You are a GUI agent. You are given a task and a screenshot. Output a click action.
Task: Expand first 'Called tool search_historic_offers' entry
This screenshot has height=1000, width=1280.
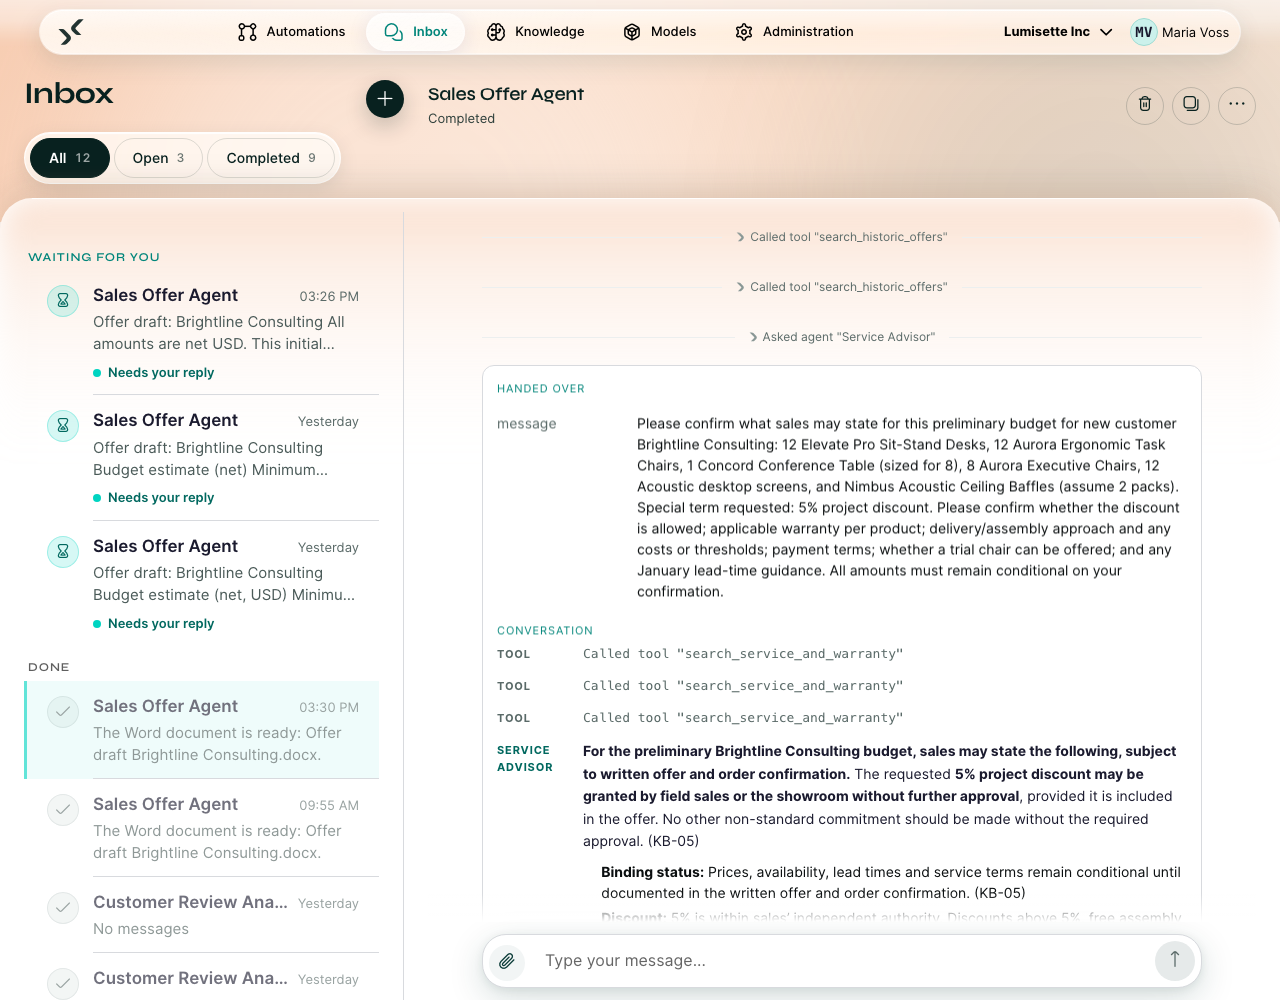click(842, 237)
